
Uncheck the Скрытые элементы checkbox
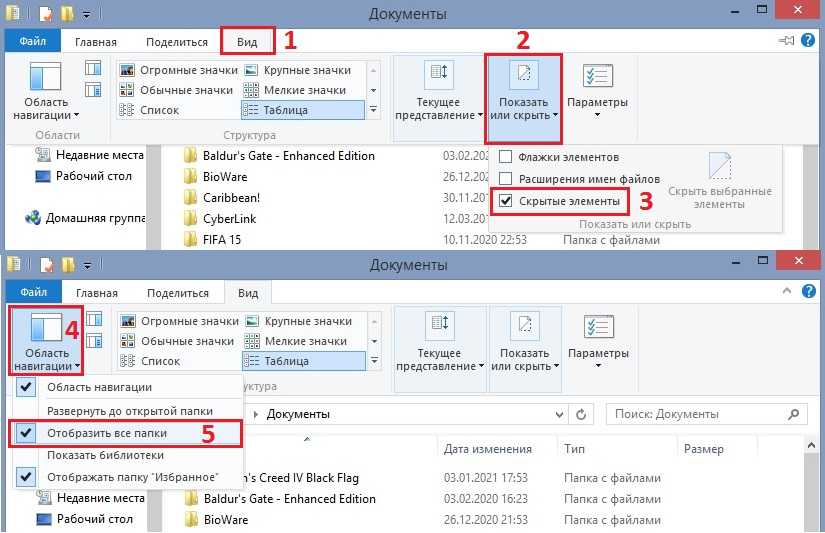(x=506, y=201)
